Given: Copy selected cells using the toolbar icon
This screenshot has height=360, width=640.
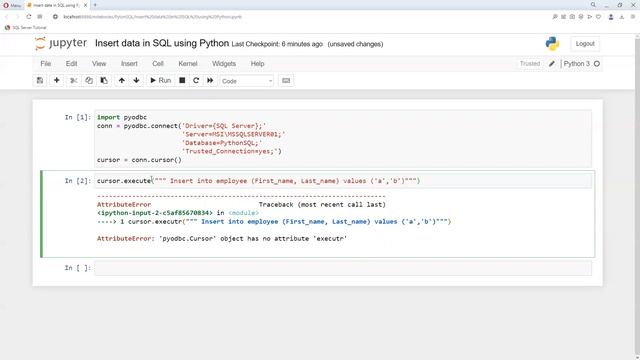Looking at the screenshot, I should click(89, 80).
